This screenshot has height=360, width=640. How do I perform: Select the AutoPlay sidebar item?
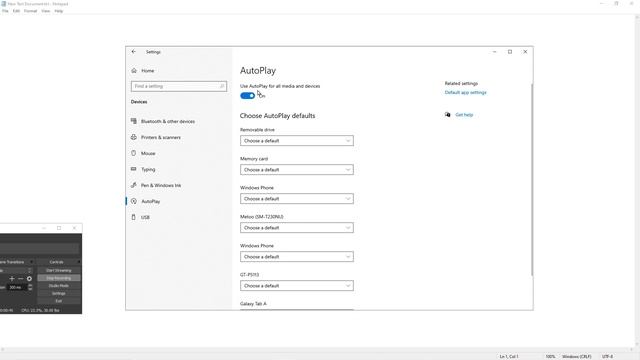[151, 201]
